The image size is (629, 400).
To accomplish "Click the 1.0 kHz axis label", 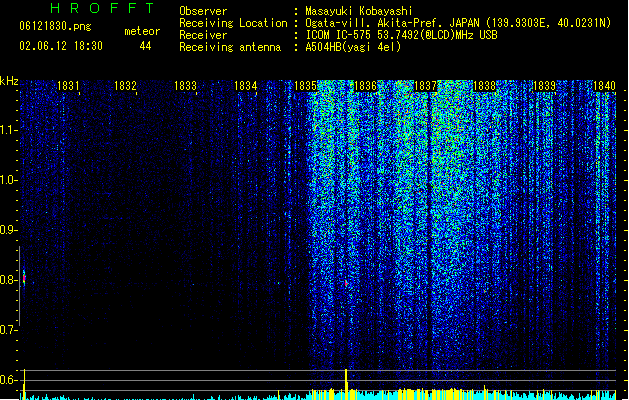I will pos(8,180).
